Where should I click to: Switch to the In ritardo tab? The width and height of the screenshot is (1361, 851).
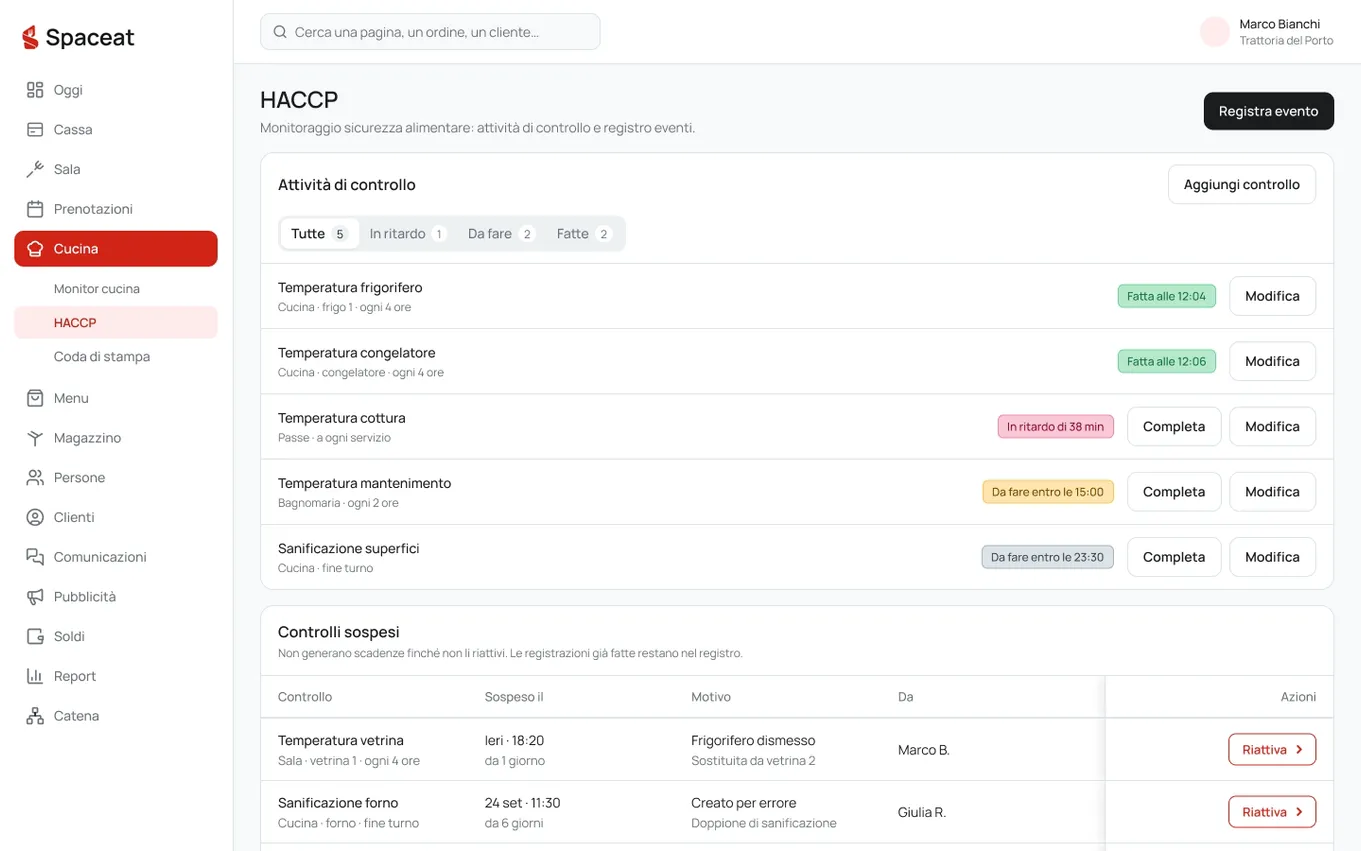click(407, 234)
